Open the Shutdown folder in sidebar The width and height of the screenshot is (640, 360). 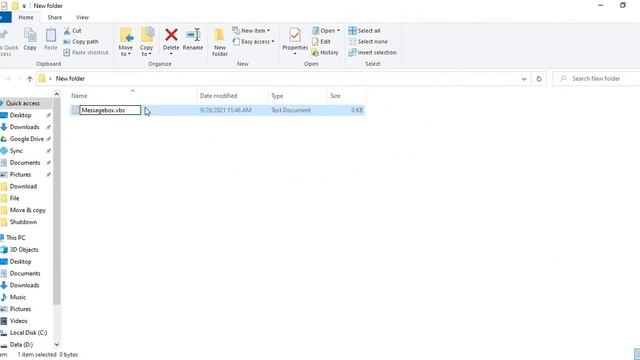click(23, 222)
